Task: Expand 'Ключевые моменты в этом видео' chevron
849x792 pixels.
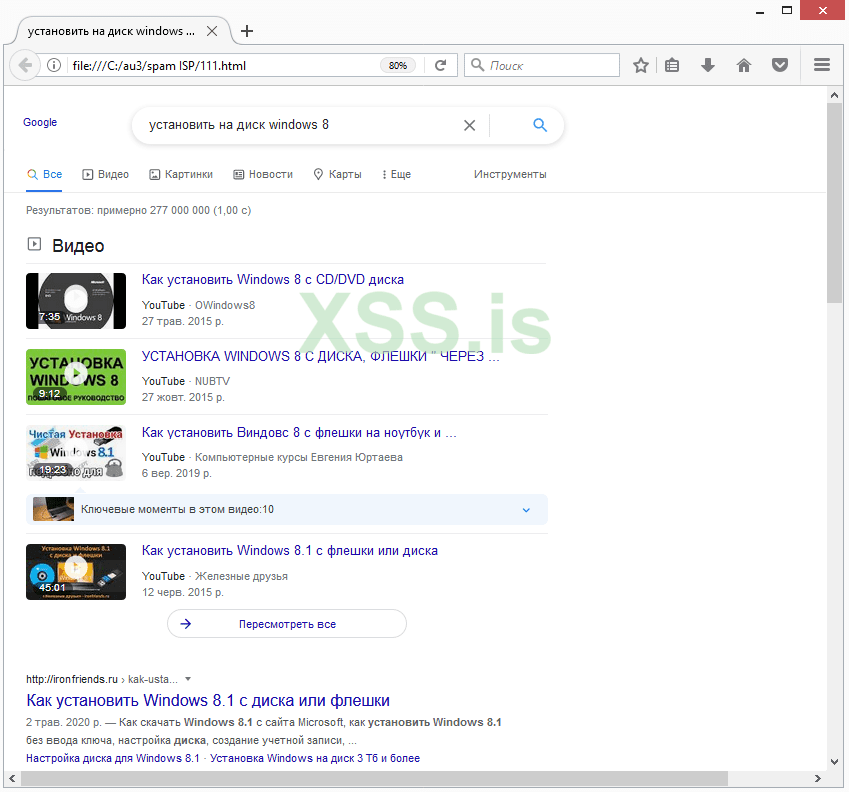Action: pos(526,510)
